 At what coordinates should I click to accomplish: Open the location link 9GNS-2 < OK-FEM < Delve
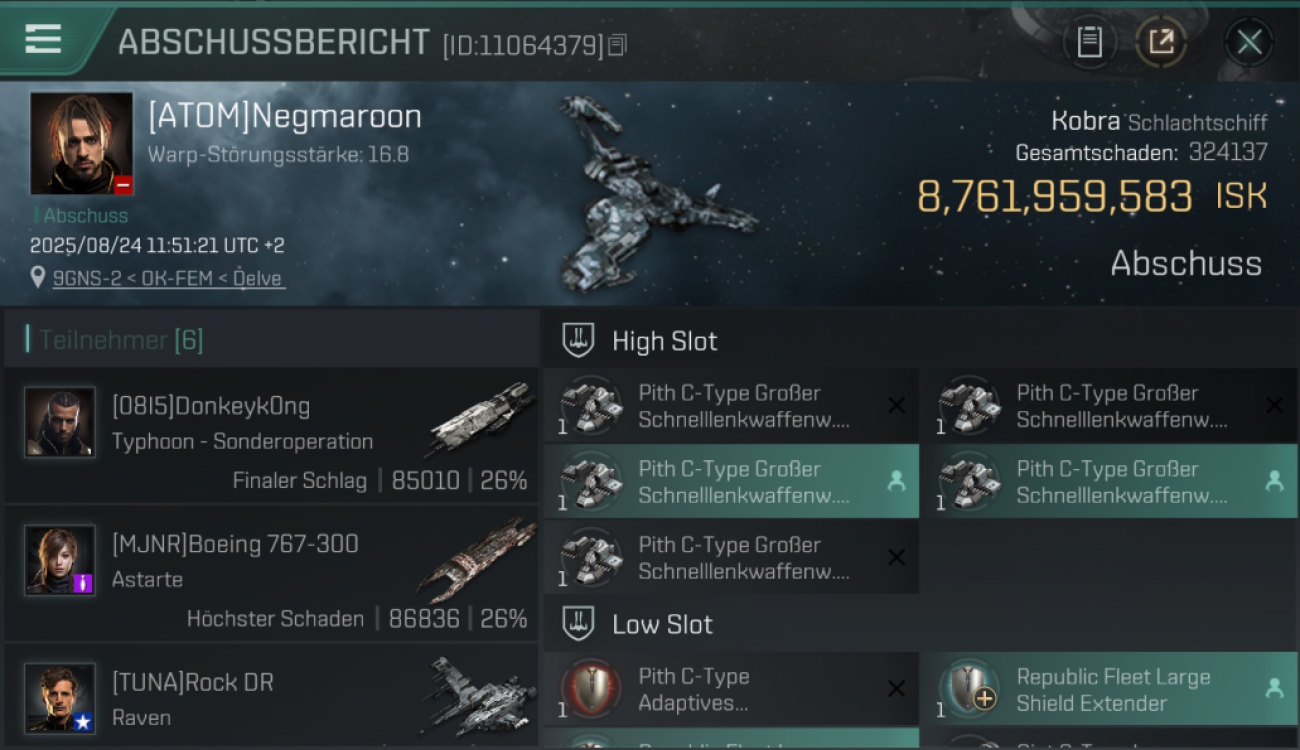click(x=168, y=278)
